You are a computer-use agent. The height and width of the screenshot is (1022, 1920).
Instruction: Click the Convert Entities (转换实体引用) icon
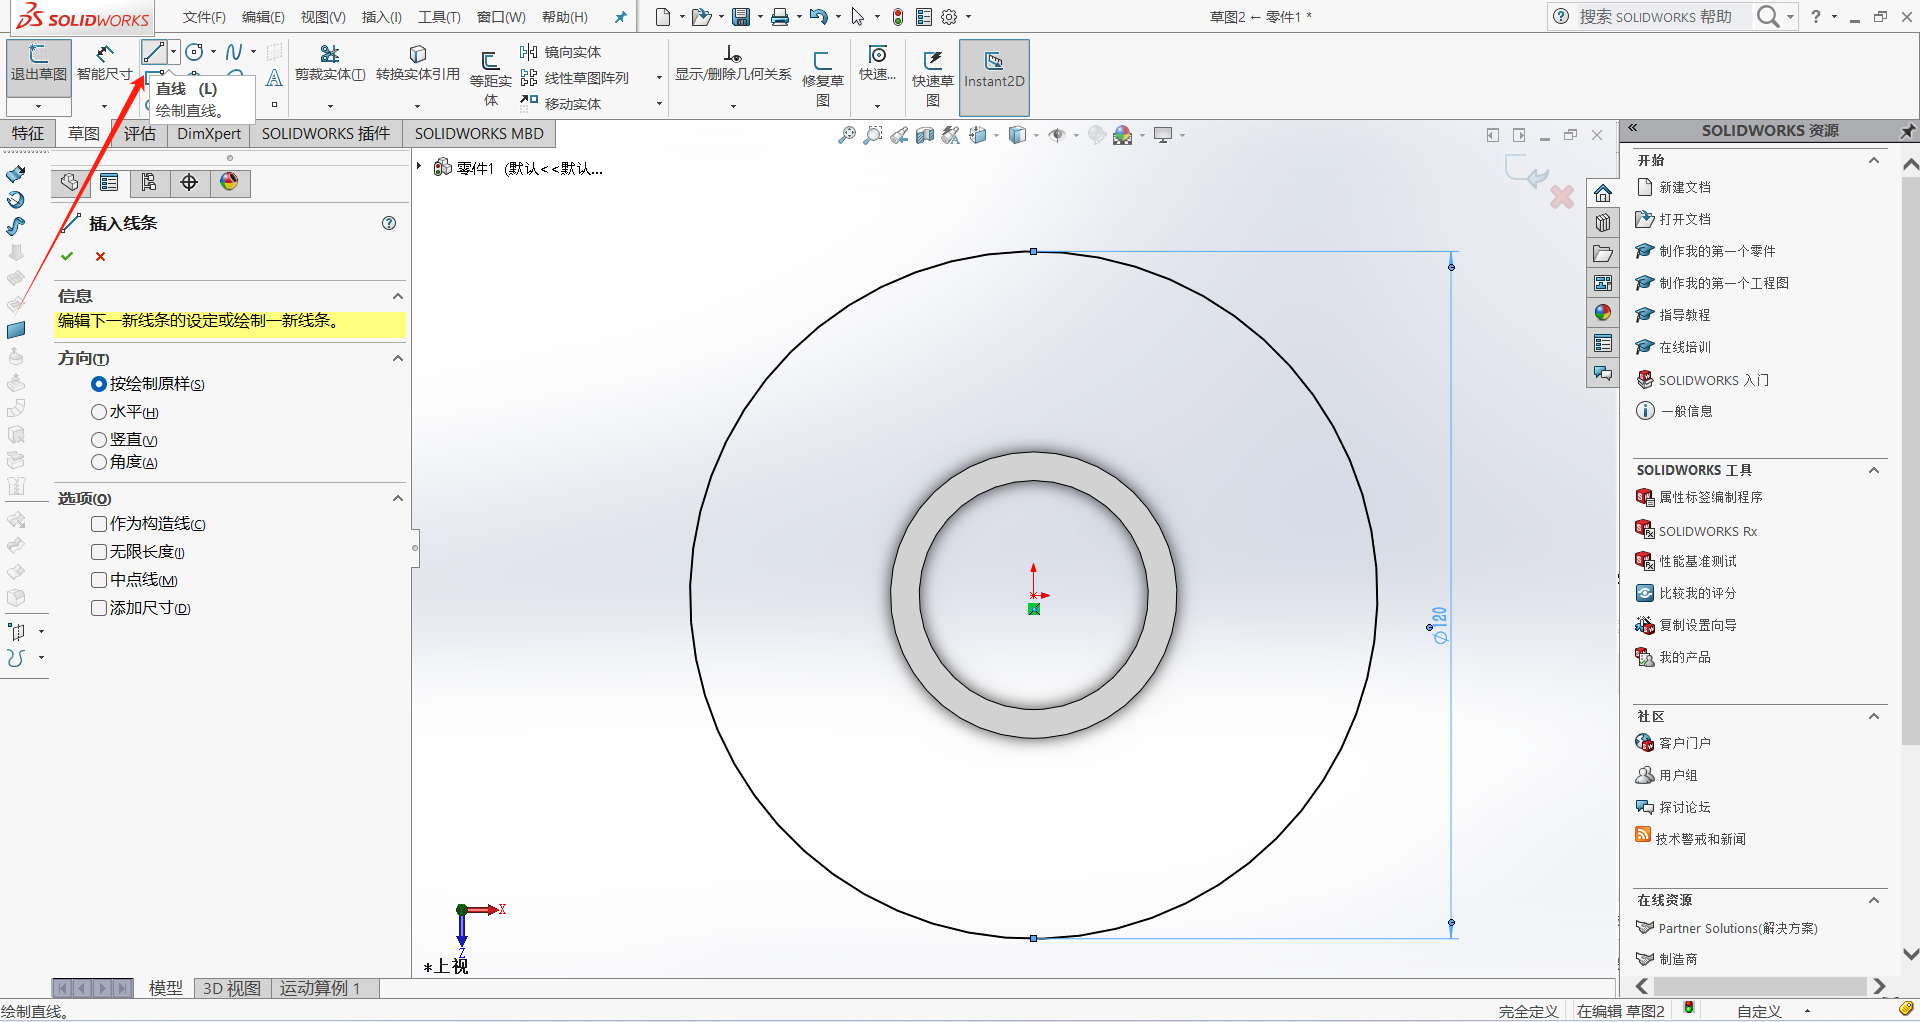pyautogui.click(x=417, y=62)
